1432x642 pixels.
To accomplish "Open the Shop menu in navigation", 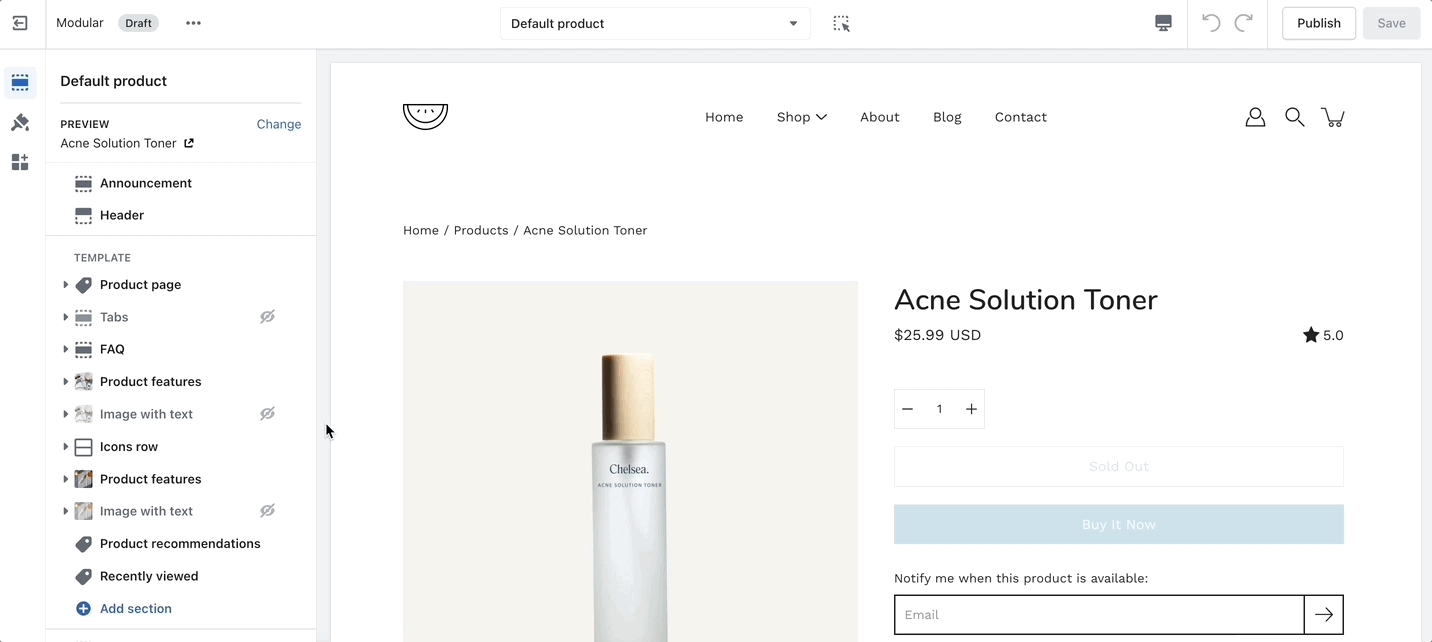I will 801,117.
